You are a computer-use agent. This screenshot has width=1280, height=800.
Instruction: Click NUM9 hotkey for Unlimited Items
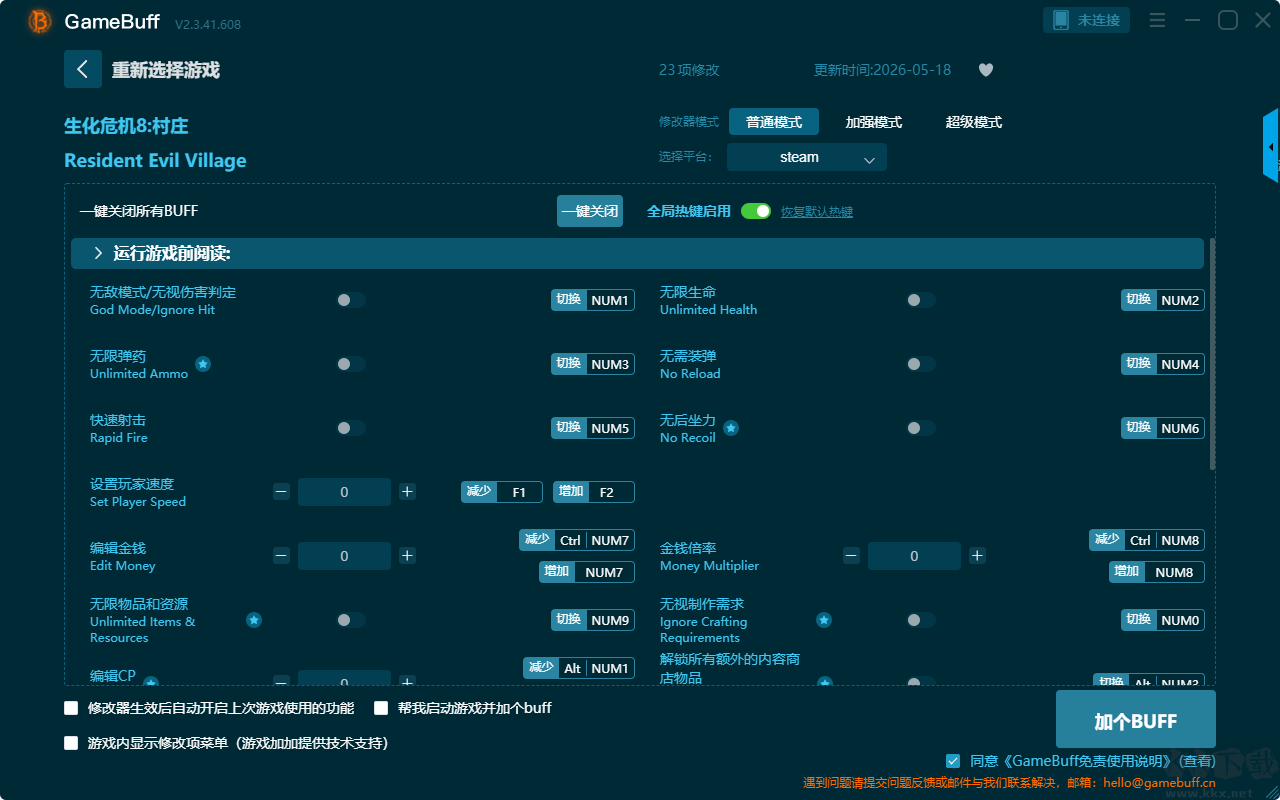593,620
